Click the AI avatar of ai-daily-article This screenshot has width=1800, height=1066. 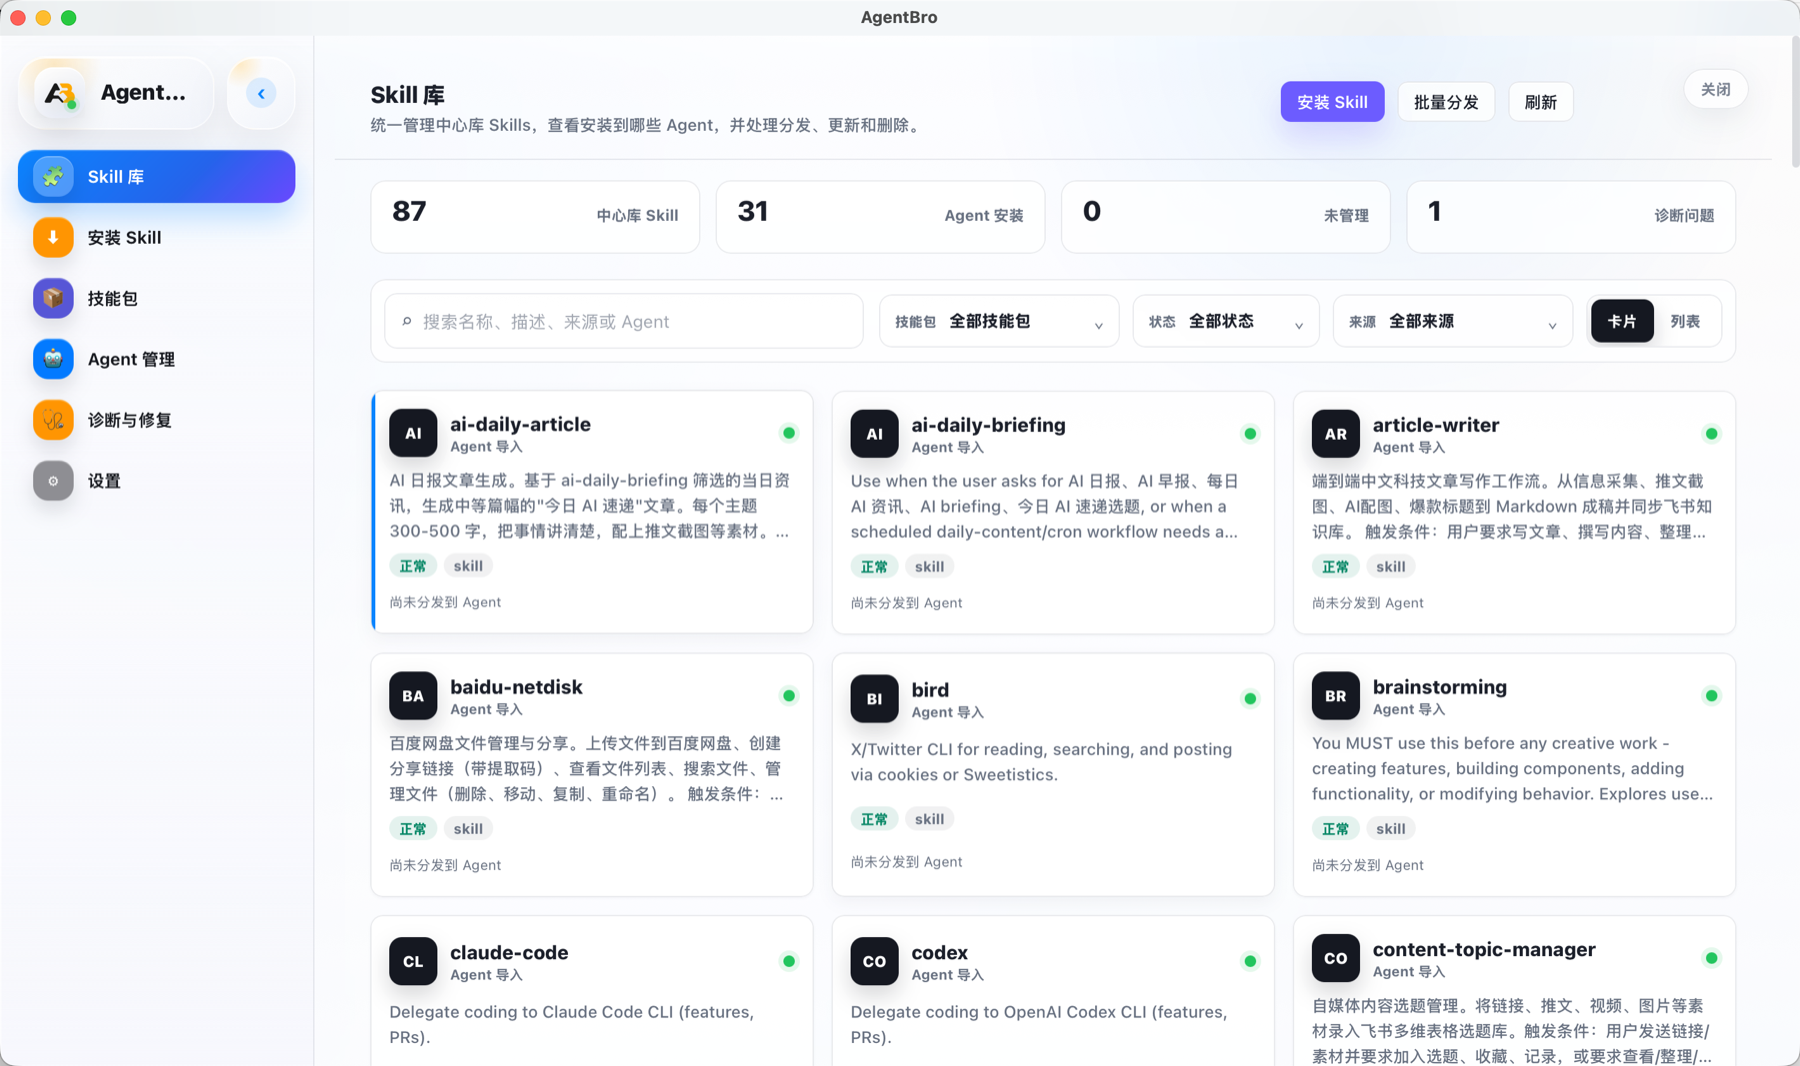click(x=413, y=433)
